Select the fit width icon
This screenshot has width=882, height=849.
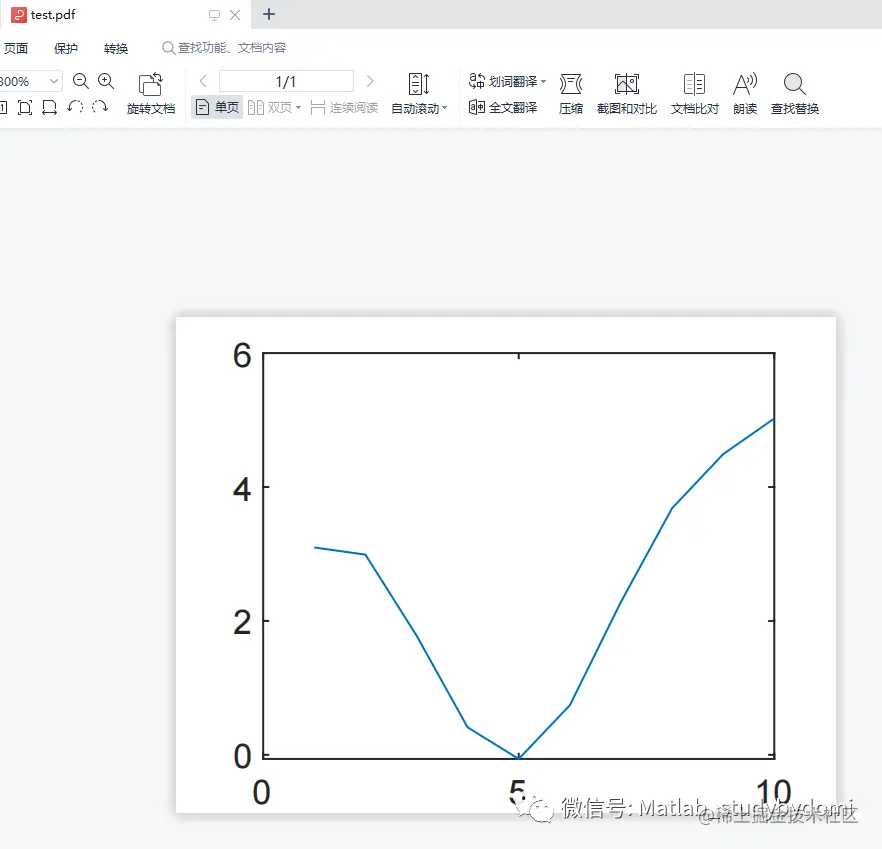click(x=50, y=107)
